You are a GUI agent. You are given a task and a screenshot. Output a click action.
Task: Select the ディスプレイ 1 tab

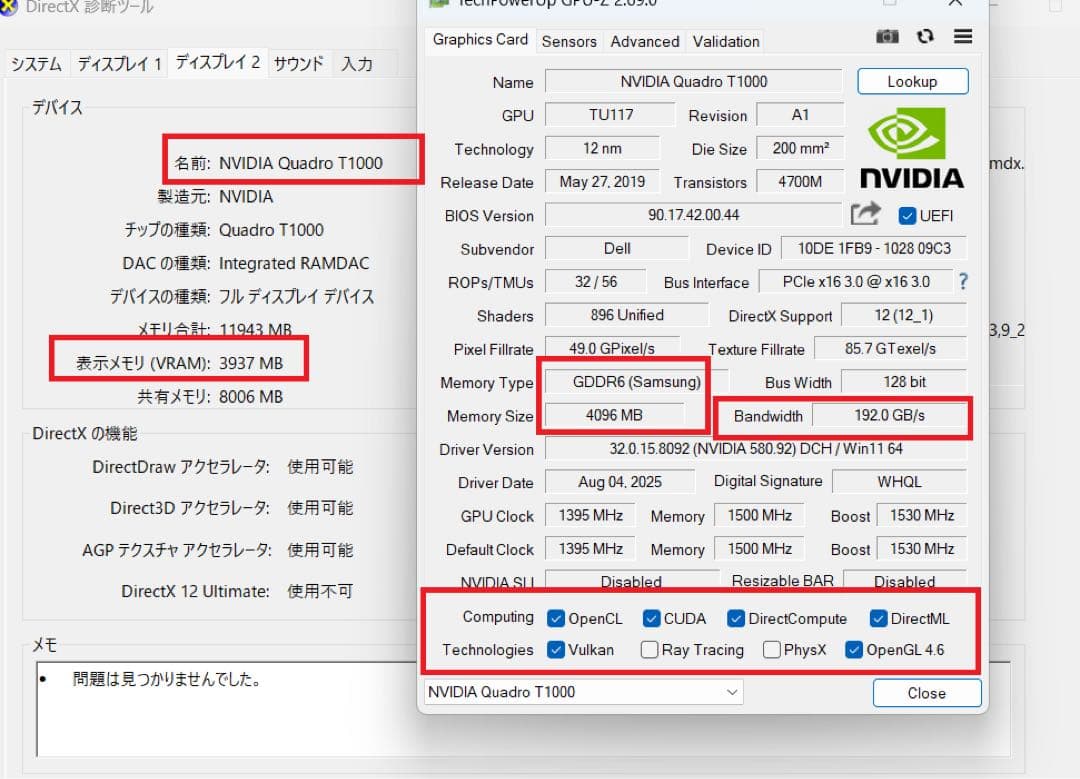coord(119,64)
